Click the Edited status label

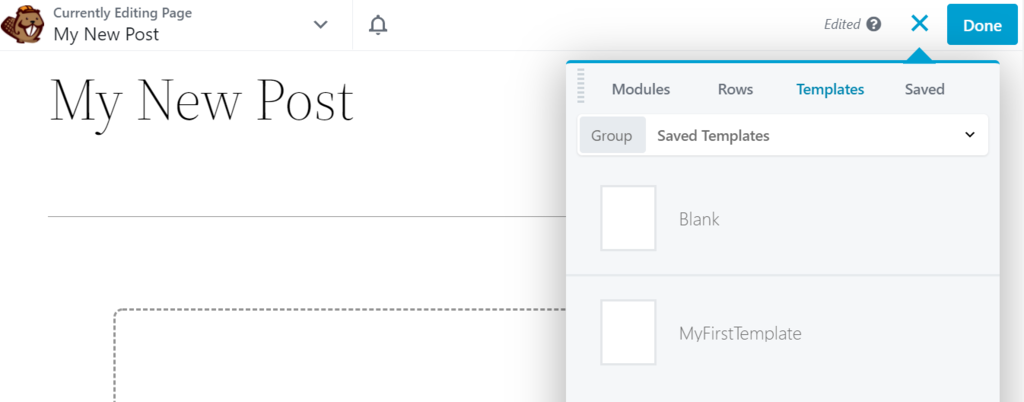[842, 25]
